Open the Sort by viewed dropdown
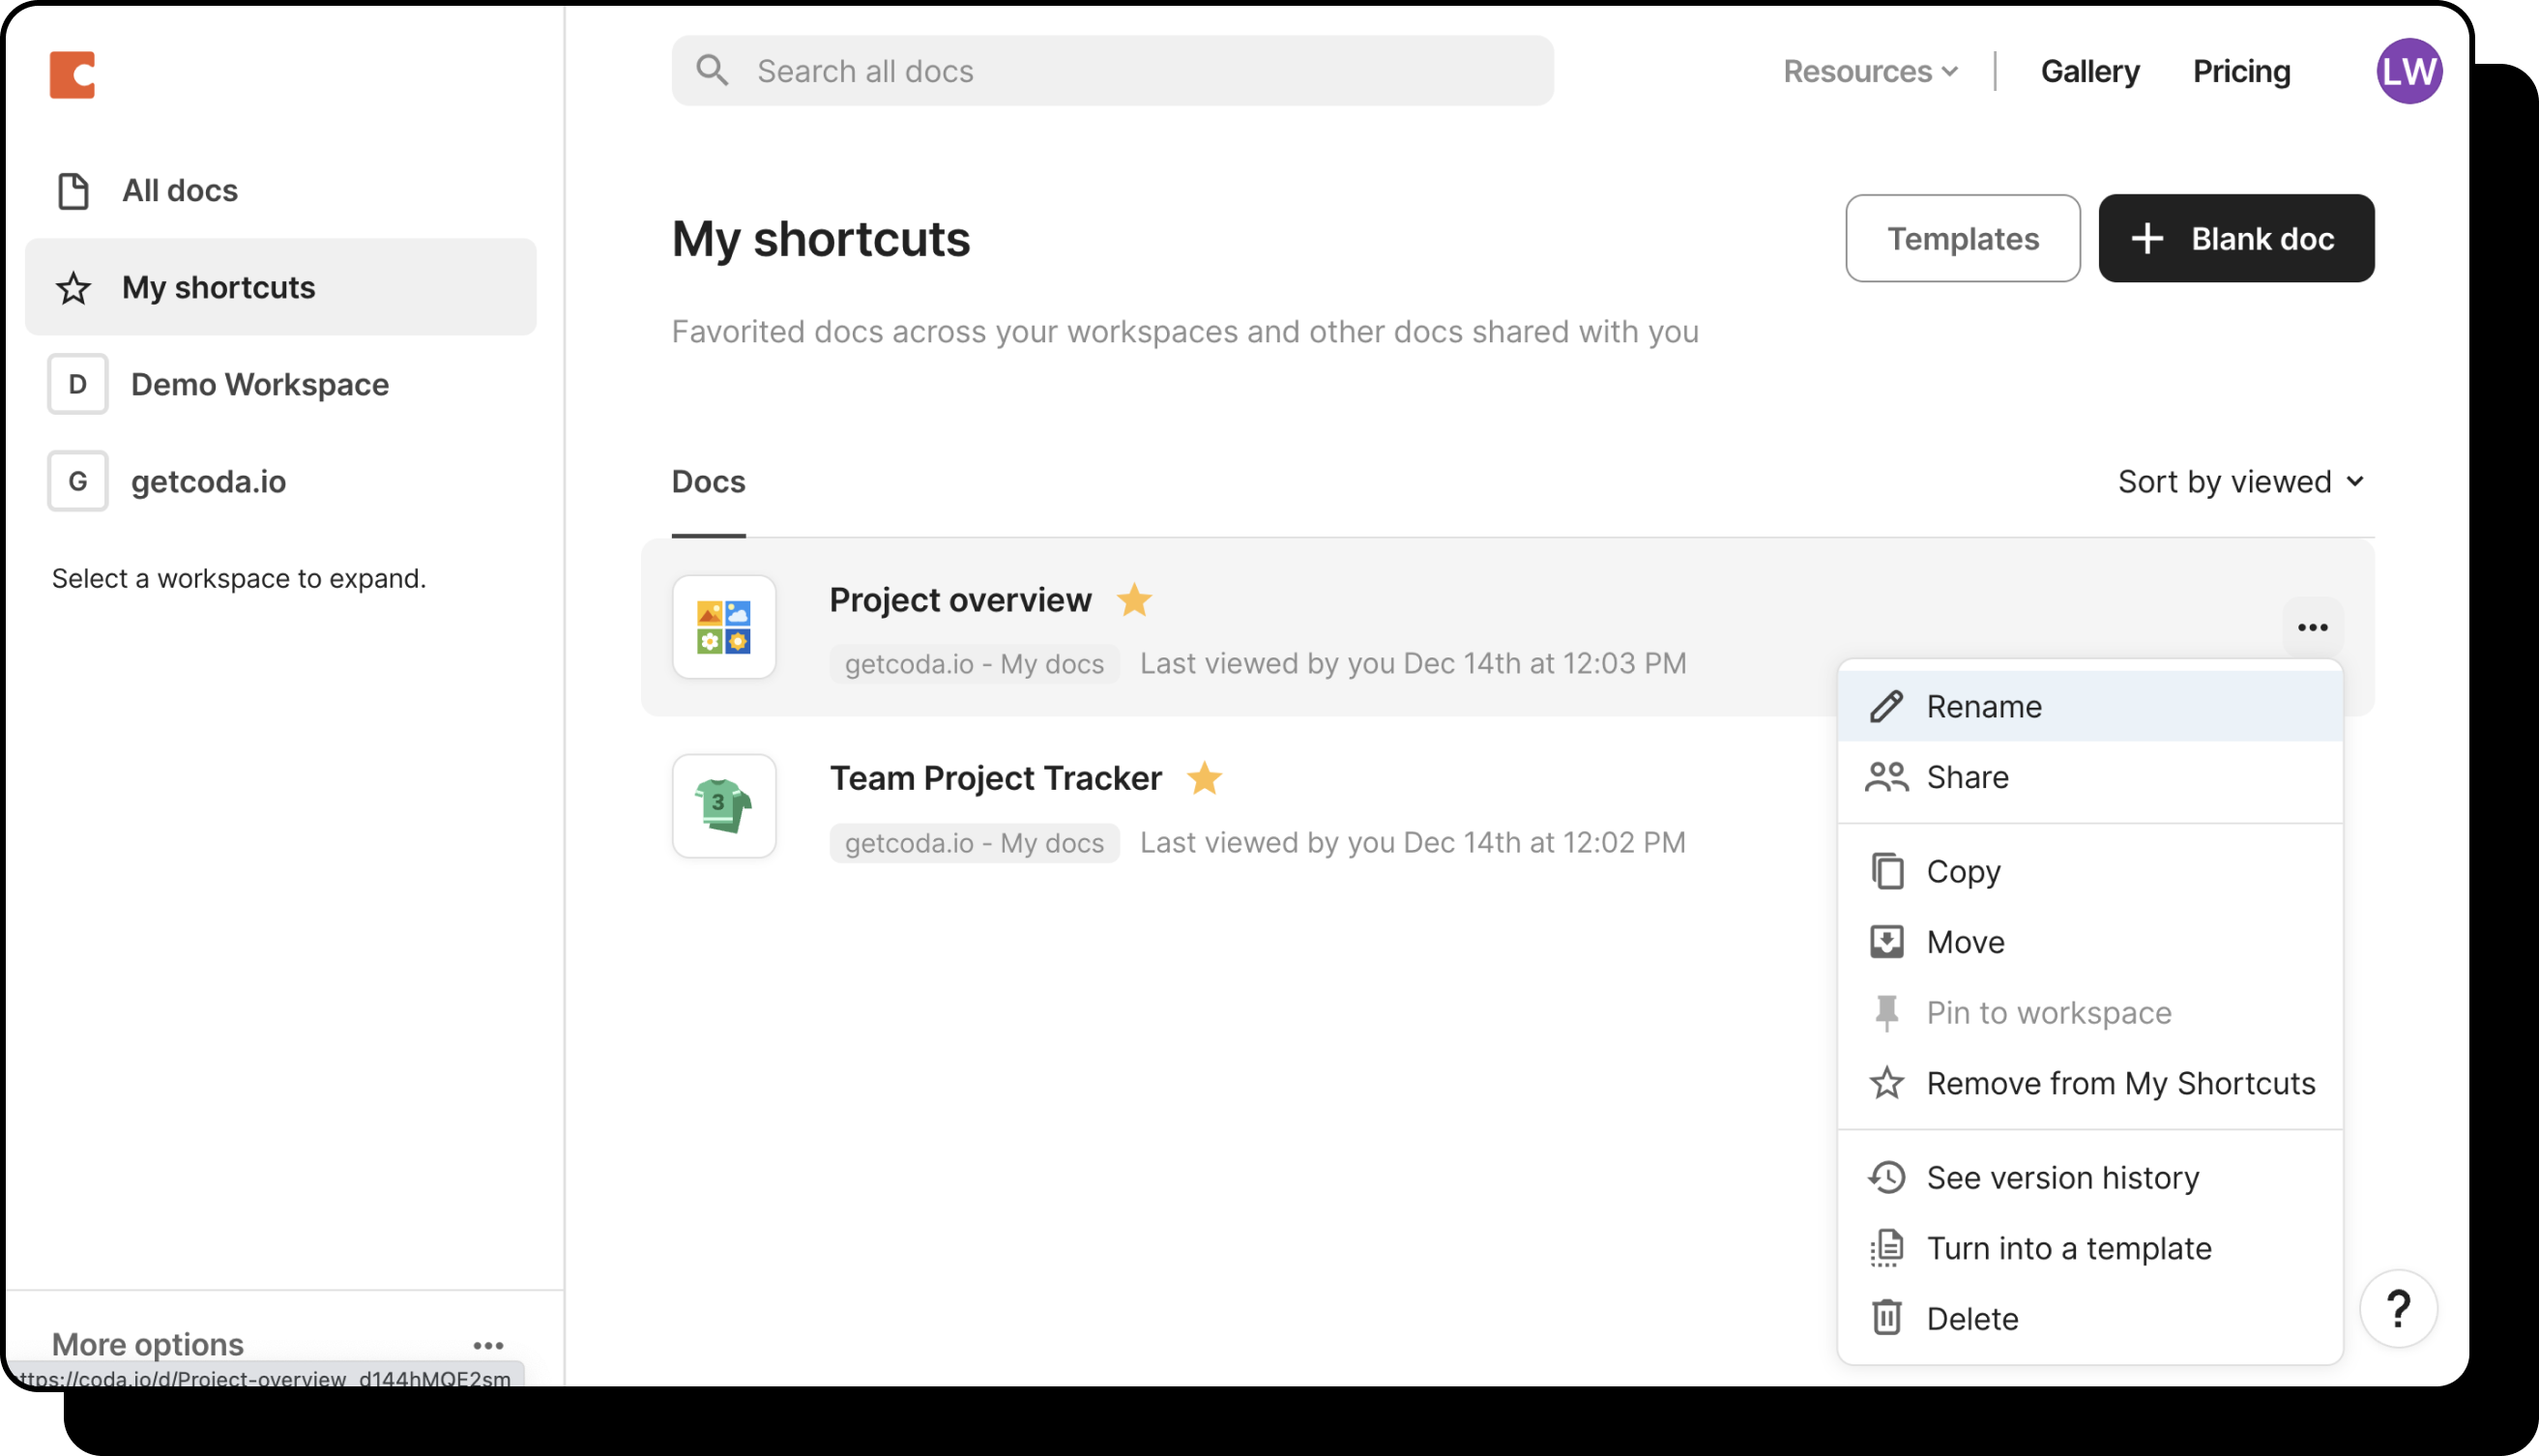The height and width of the screenshot is (1456, 2539). click(x=2240, y=482)
